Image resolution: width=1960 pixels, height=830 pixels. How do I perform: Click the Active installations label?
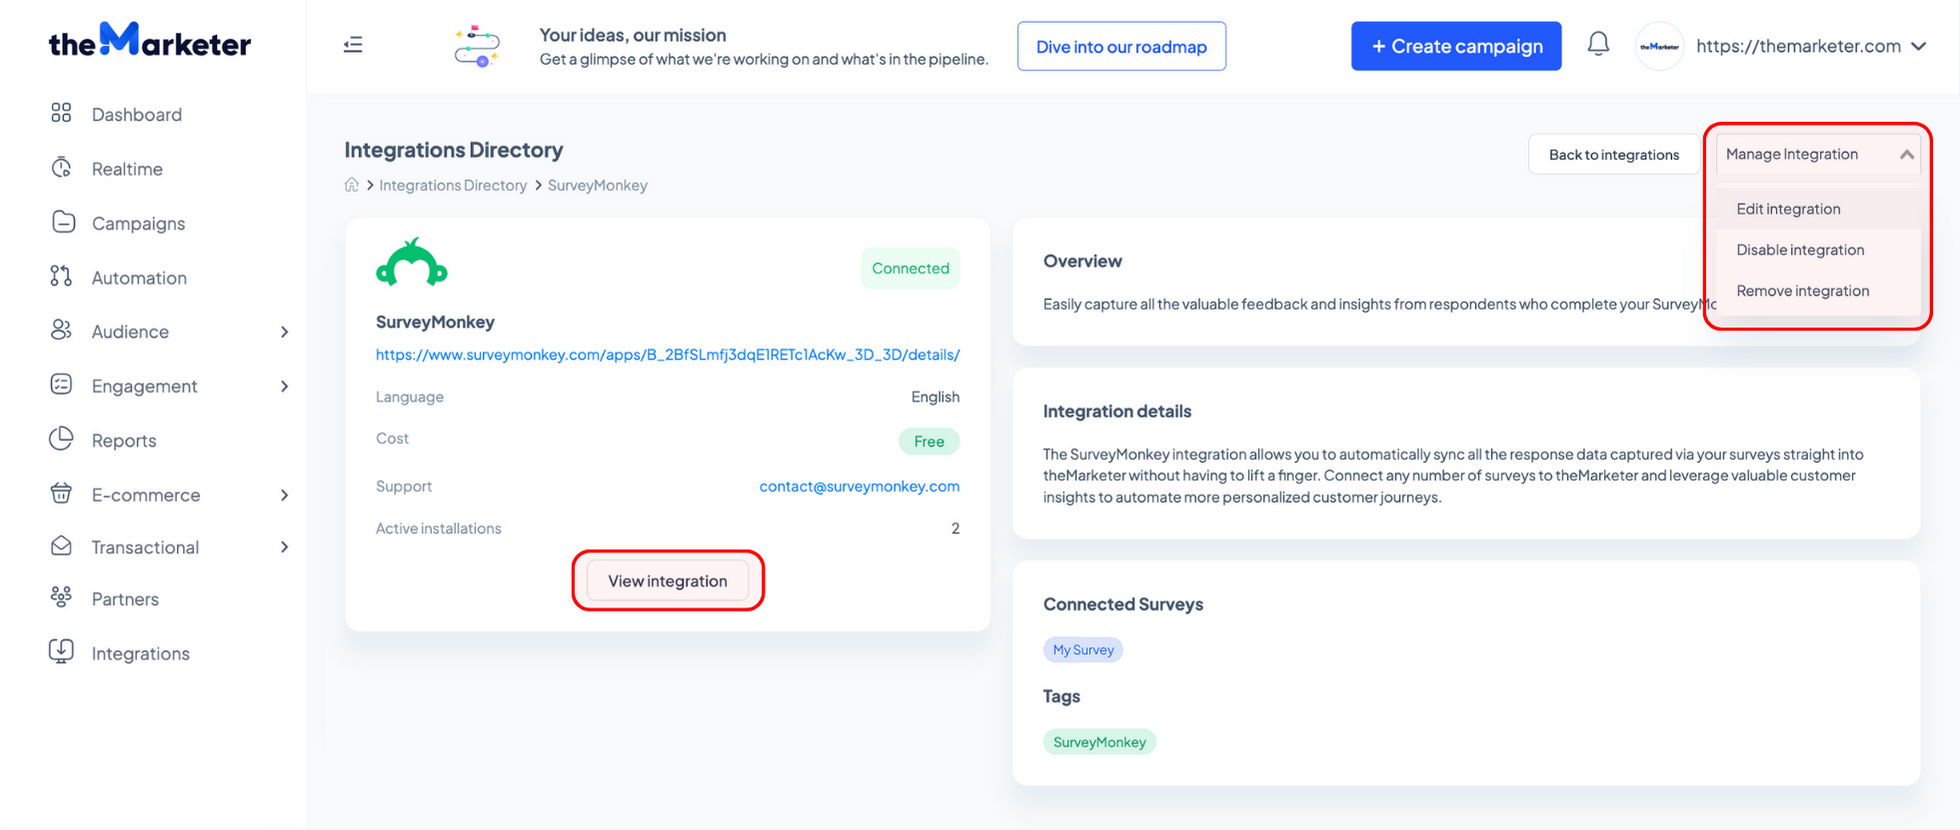[x=438, y=528]
